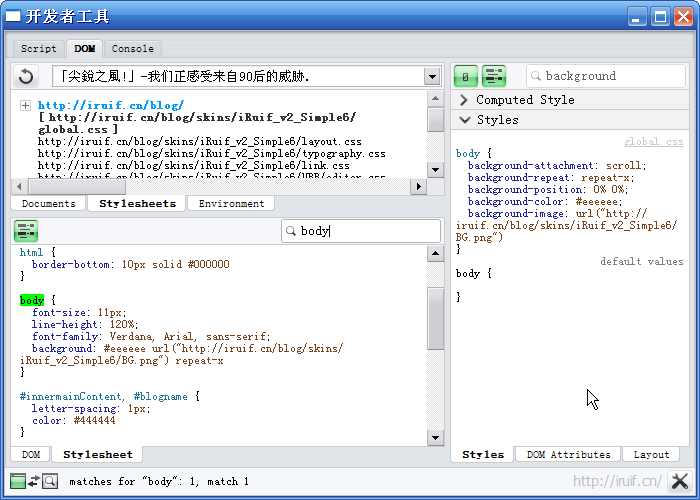This screenshot has height=500, width=700.
Task: Switch to the Script tab
Action: pos(39,48)
